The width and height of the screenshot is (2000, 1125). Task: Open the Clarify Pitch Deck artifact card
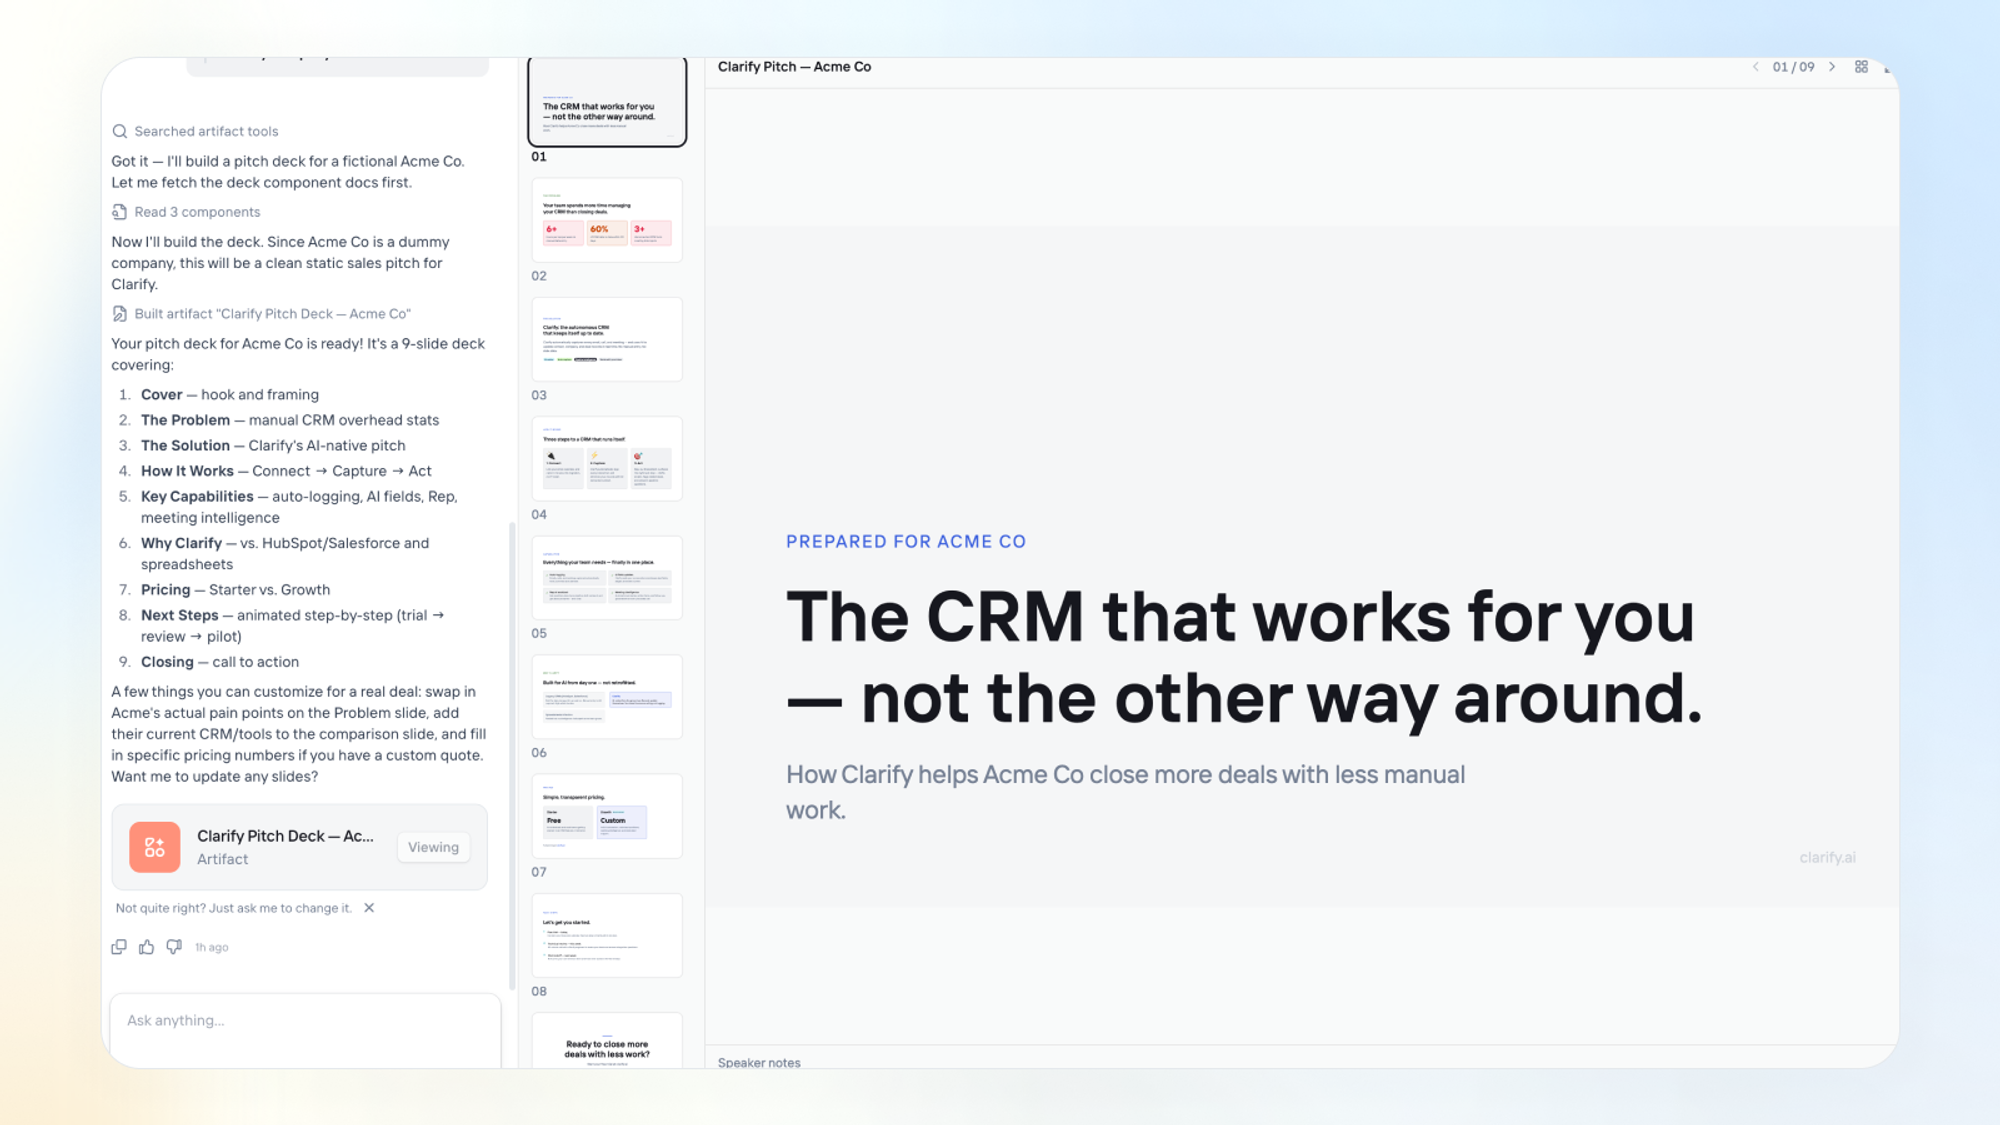pos(299,847)
